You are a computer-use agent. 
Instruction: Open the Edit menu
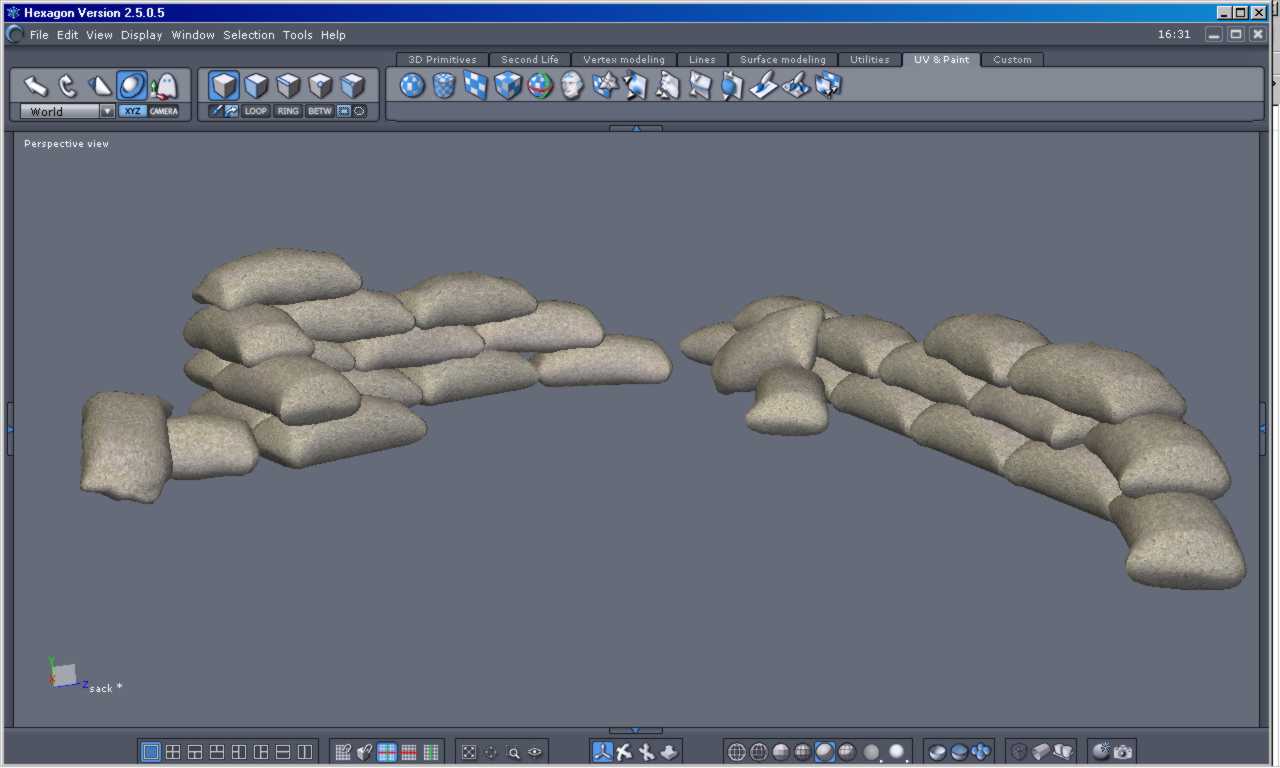pos(67,35)
